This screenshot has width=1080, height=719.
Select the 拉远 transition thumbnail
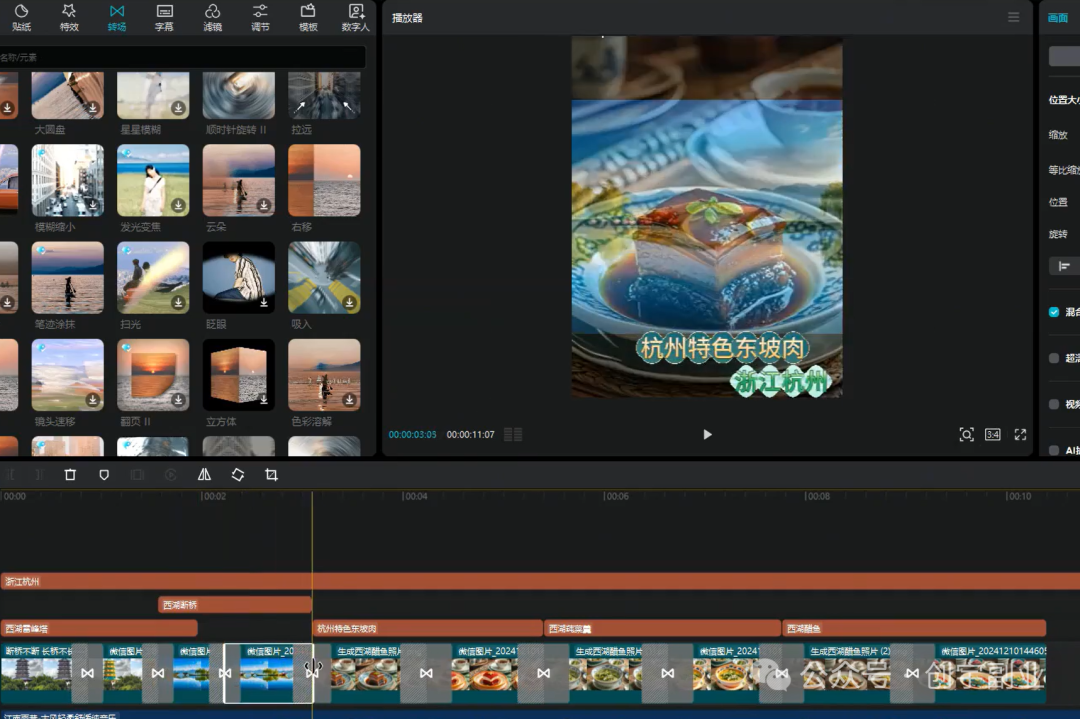point(324,95)
